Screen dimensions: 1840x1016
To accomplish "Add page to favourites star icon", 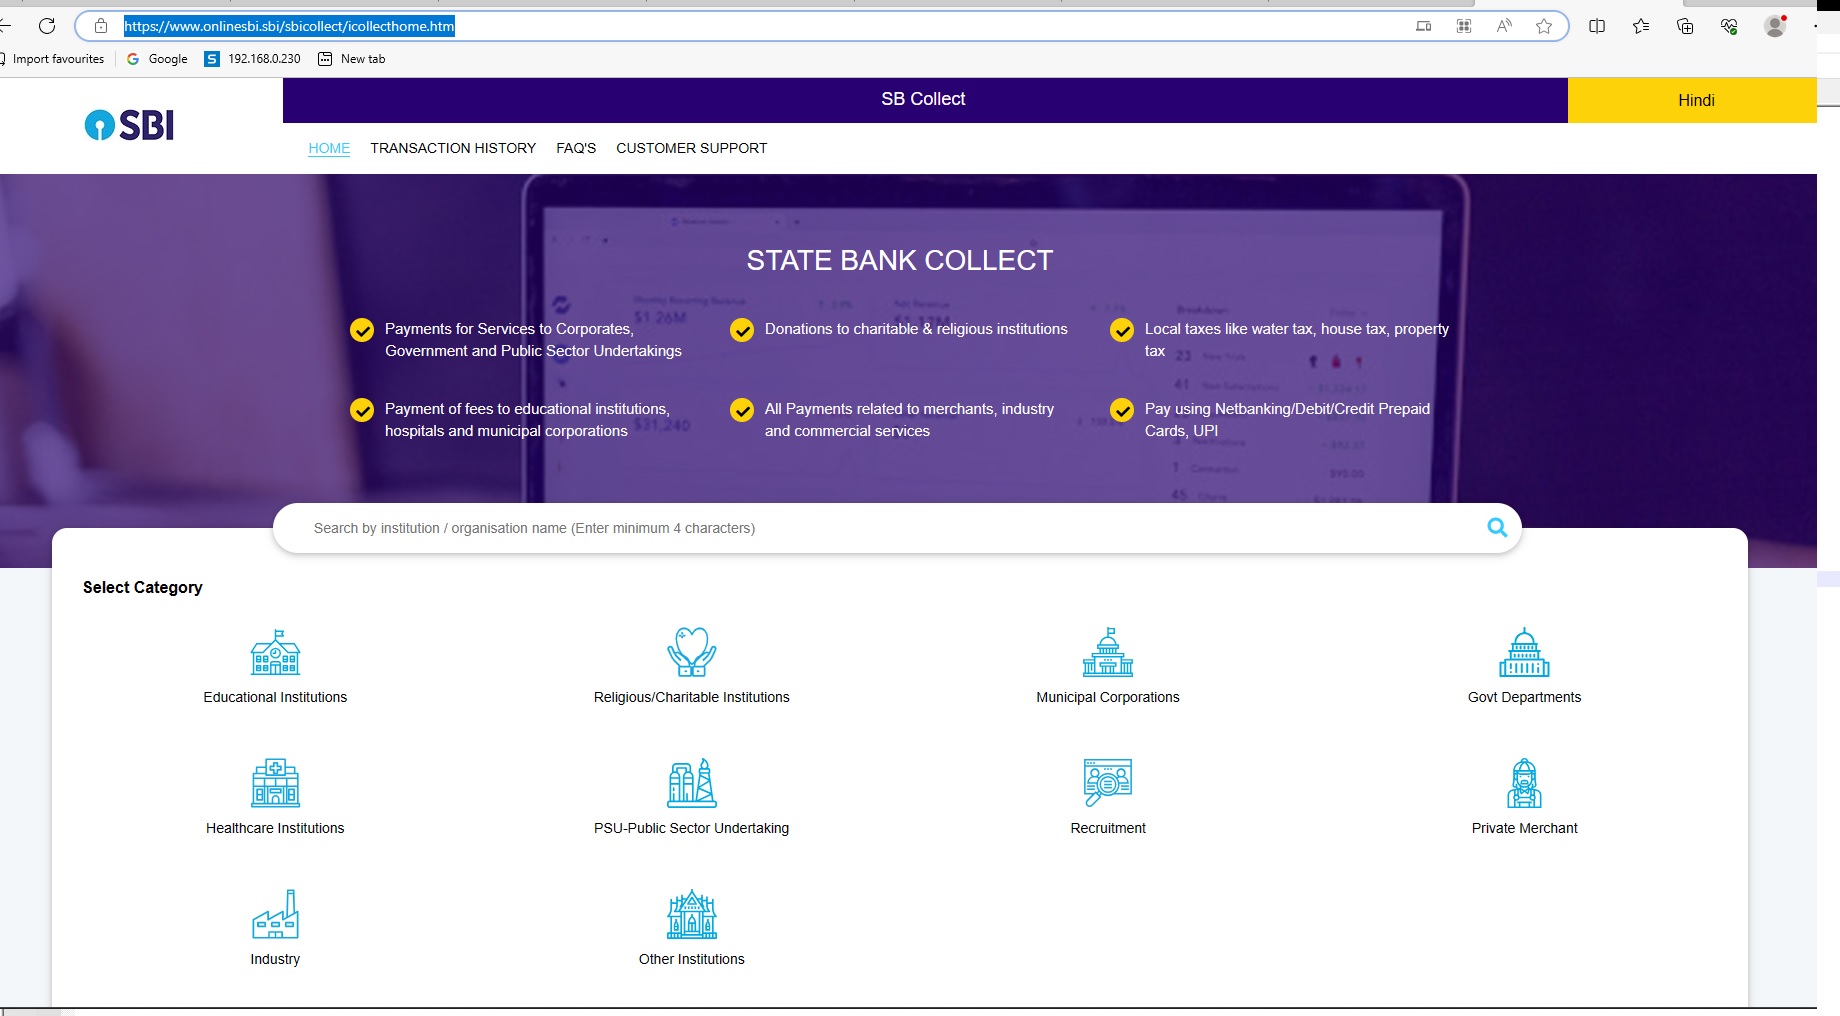I will 1544,26.
